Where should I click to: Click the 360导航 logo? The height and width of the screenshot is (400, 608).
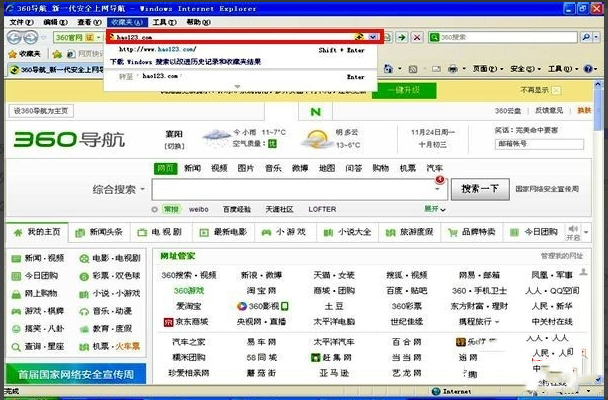[x=69, y=140]
